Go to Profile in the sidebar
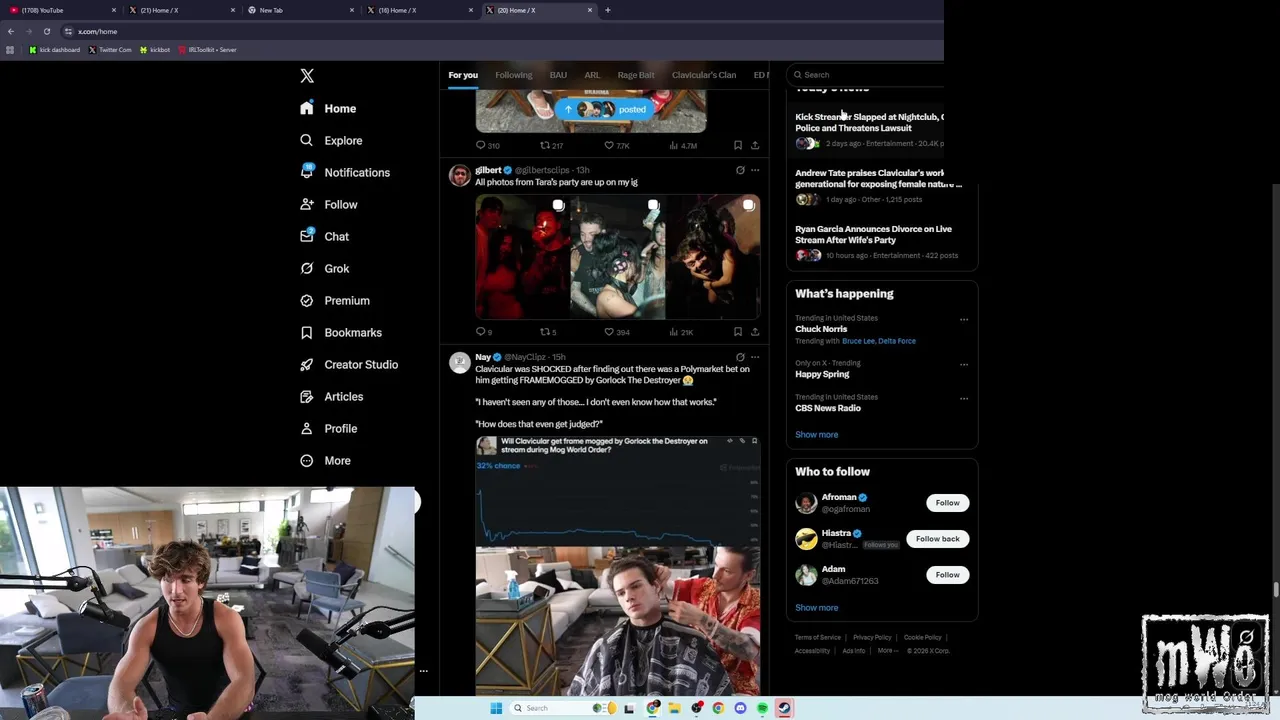Viewport: 1280px width, 720px height. (x=328, y=429)
